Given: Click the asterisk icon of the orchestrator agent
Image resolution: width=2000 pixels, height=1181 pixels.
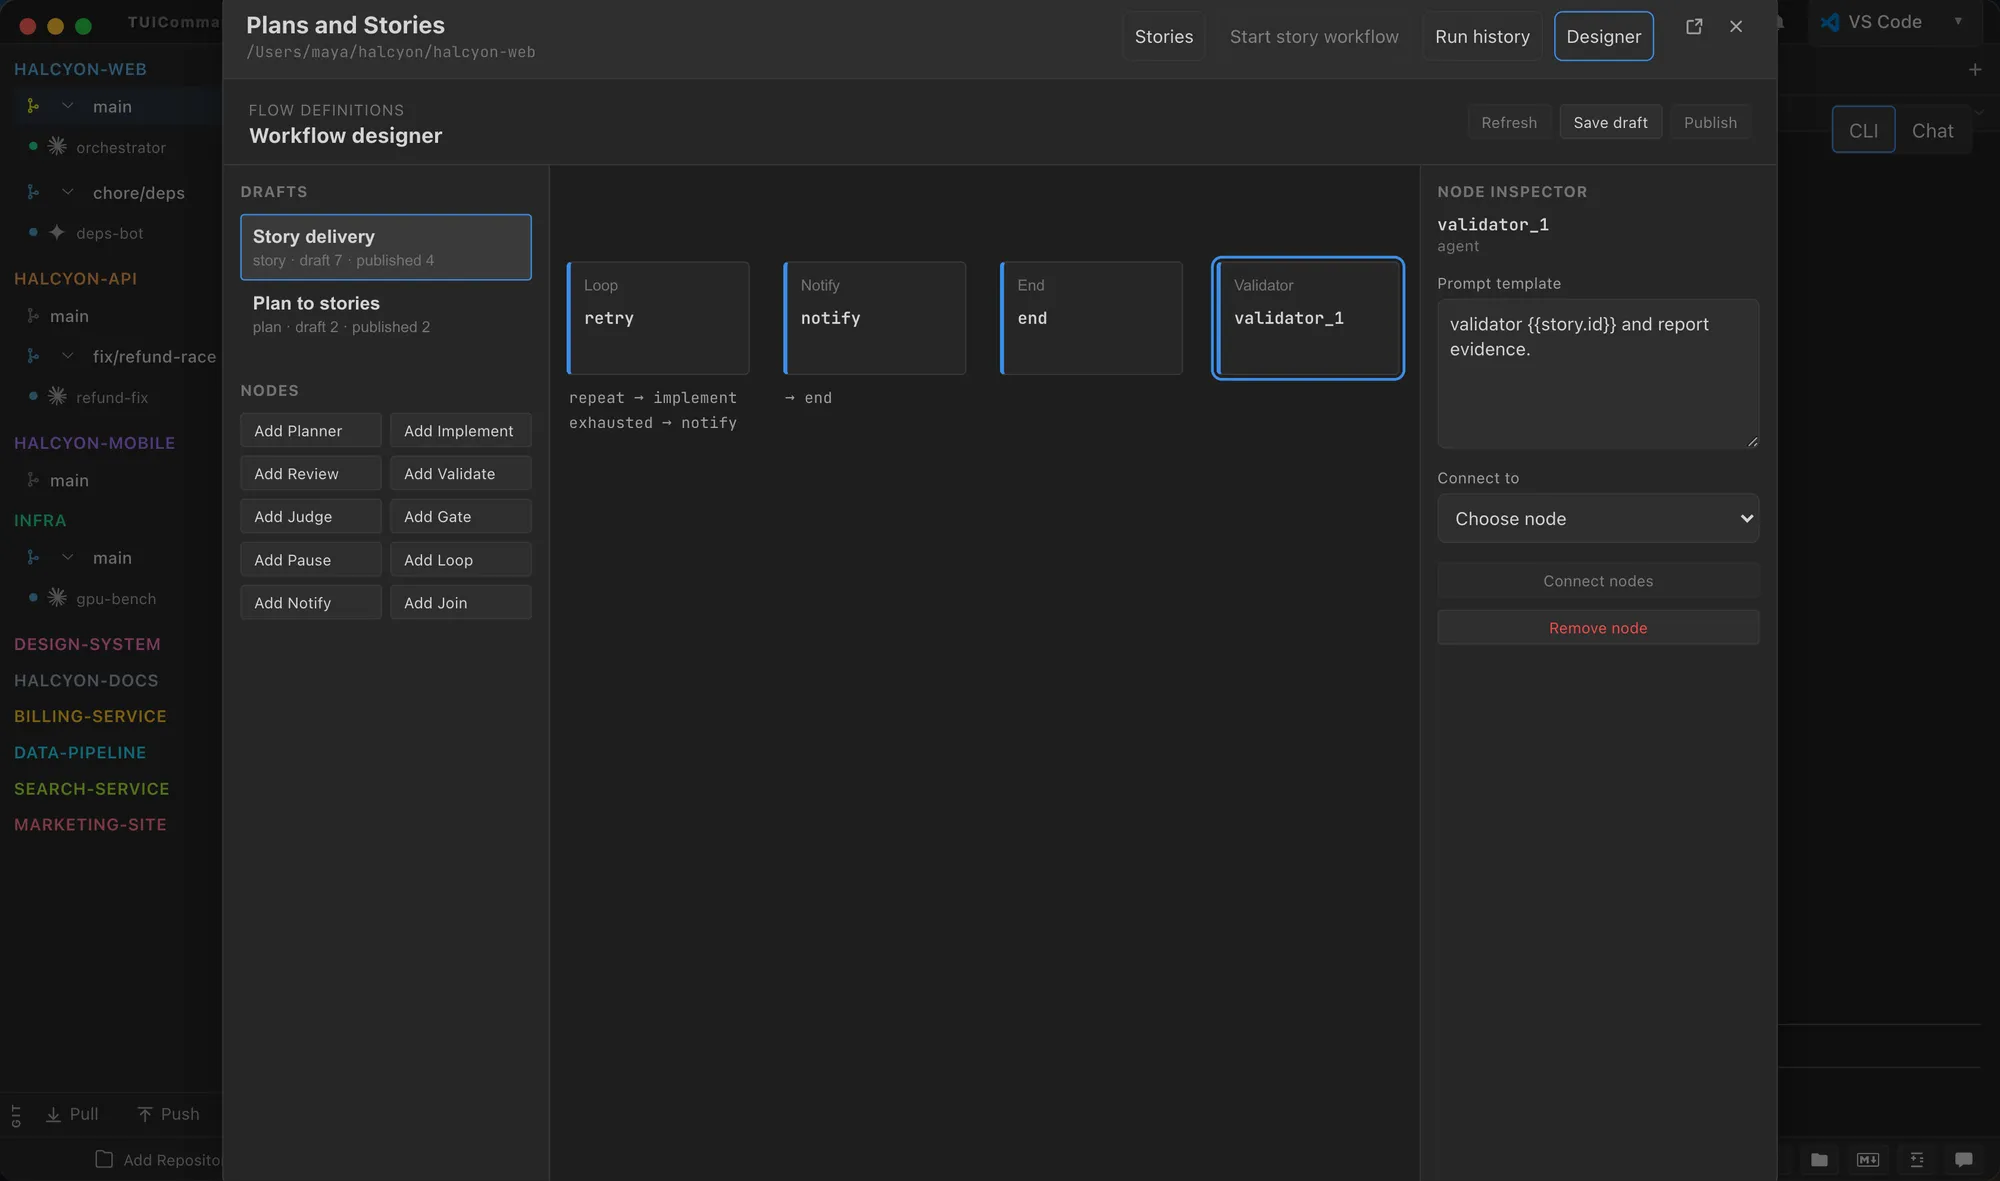Looking at the screenshot, I should coord(57,146).
